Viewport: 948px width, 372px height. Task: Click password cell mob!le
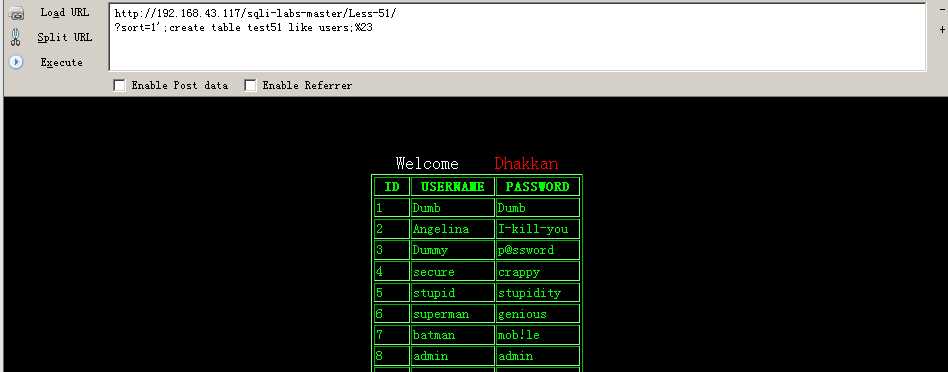tap(537, 334)
